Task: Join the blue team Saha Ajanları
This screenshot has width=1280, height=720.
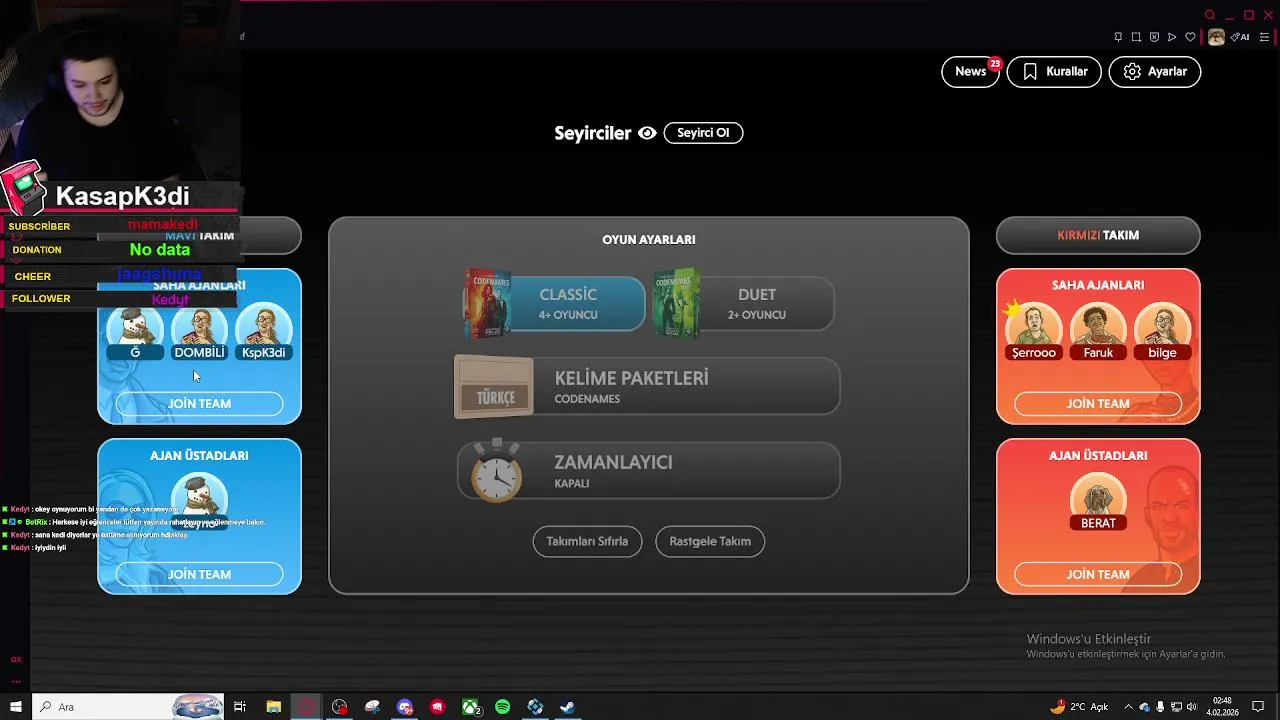Action: pyautogui.click(x=199, y=404)
